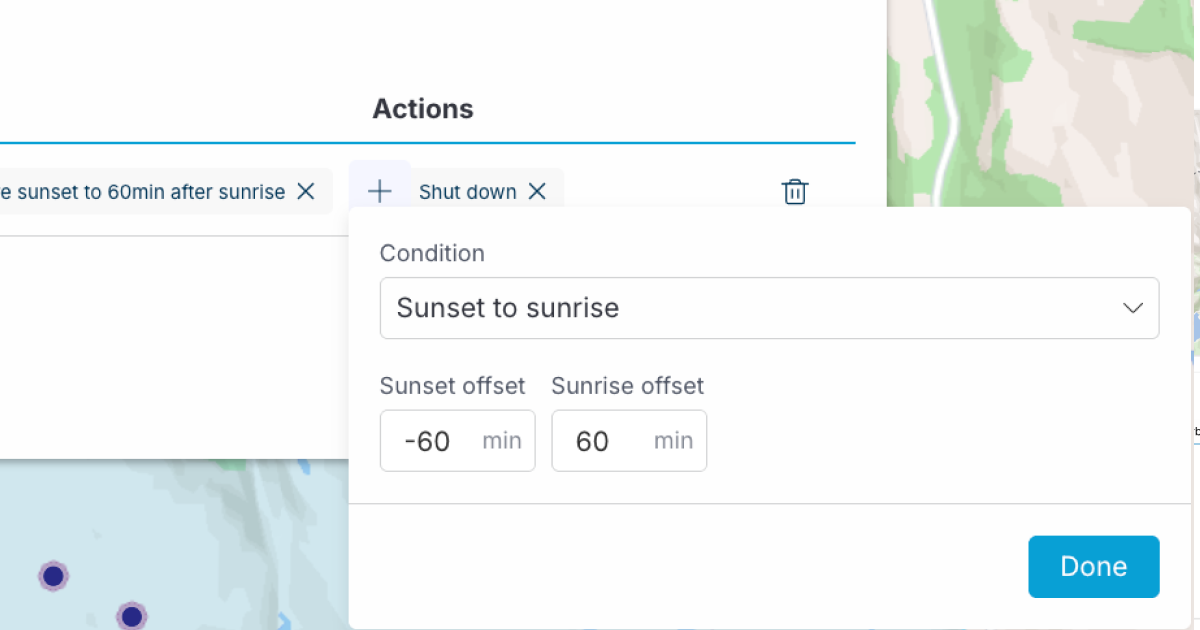This screenshot has height=630, width=1200.
Task: Expand the Condition list via its chevron arrow
Action: [1133, 308]
